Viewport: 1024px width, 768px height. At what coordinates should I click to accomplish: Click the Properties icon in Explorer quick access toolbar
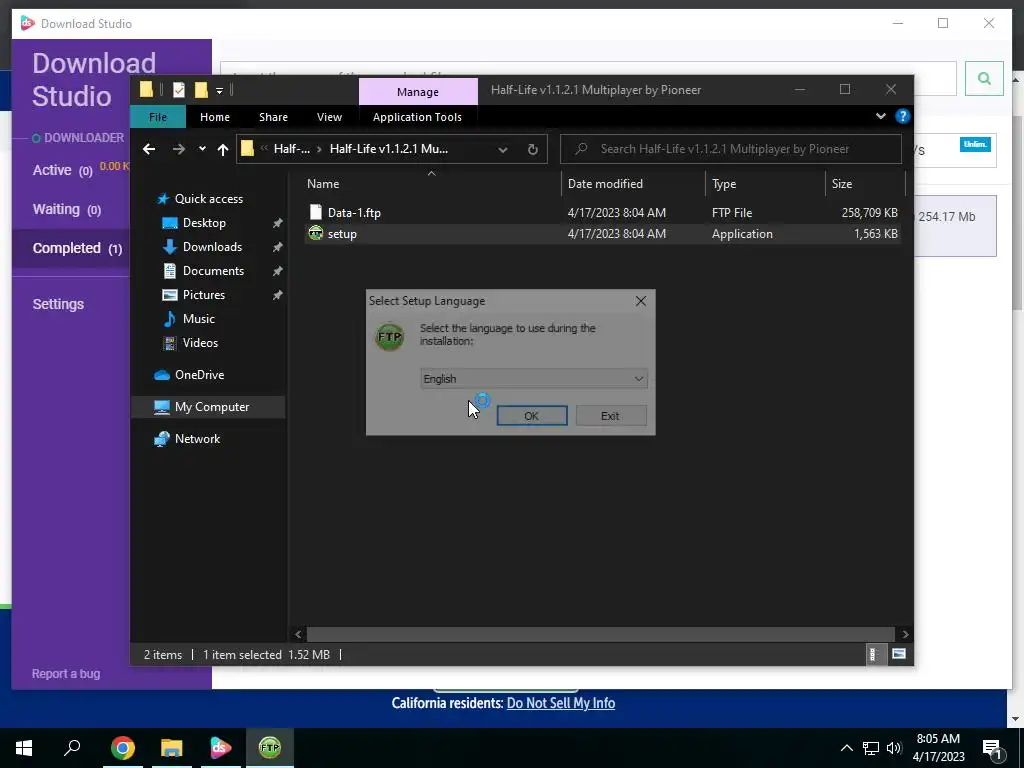(x=178, y=90)
